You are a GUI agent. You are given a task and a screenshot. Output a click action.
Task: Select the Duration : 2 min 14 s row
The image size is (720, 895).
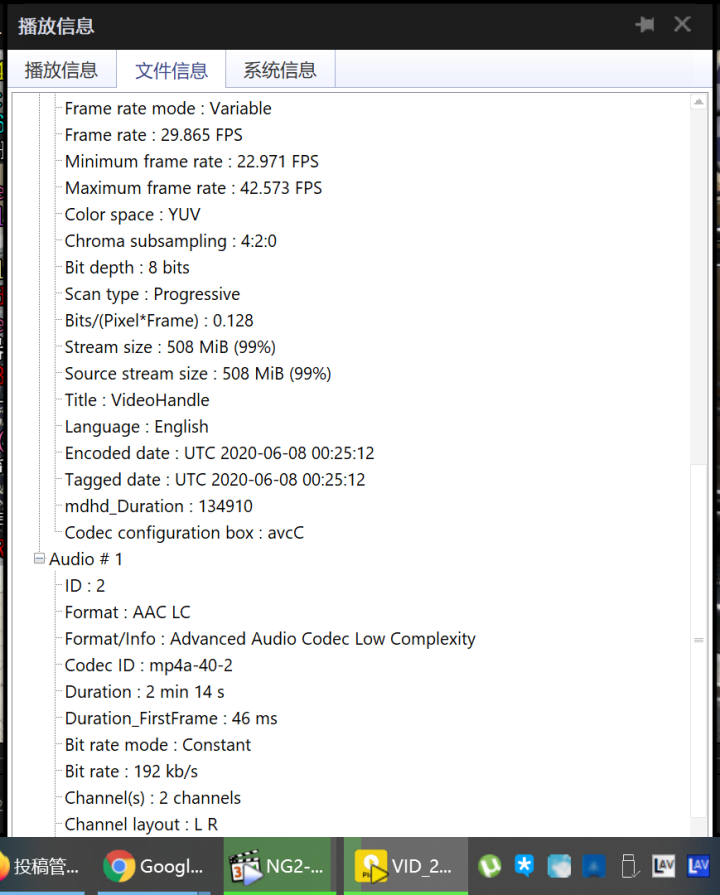[144, 692]
